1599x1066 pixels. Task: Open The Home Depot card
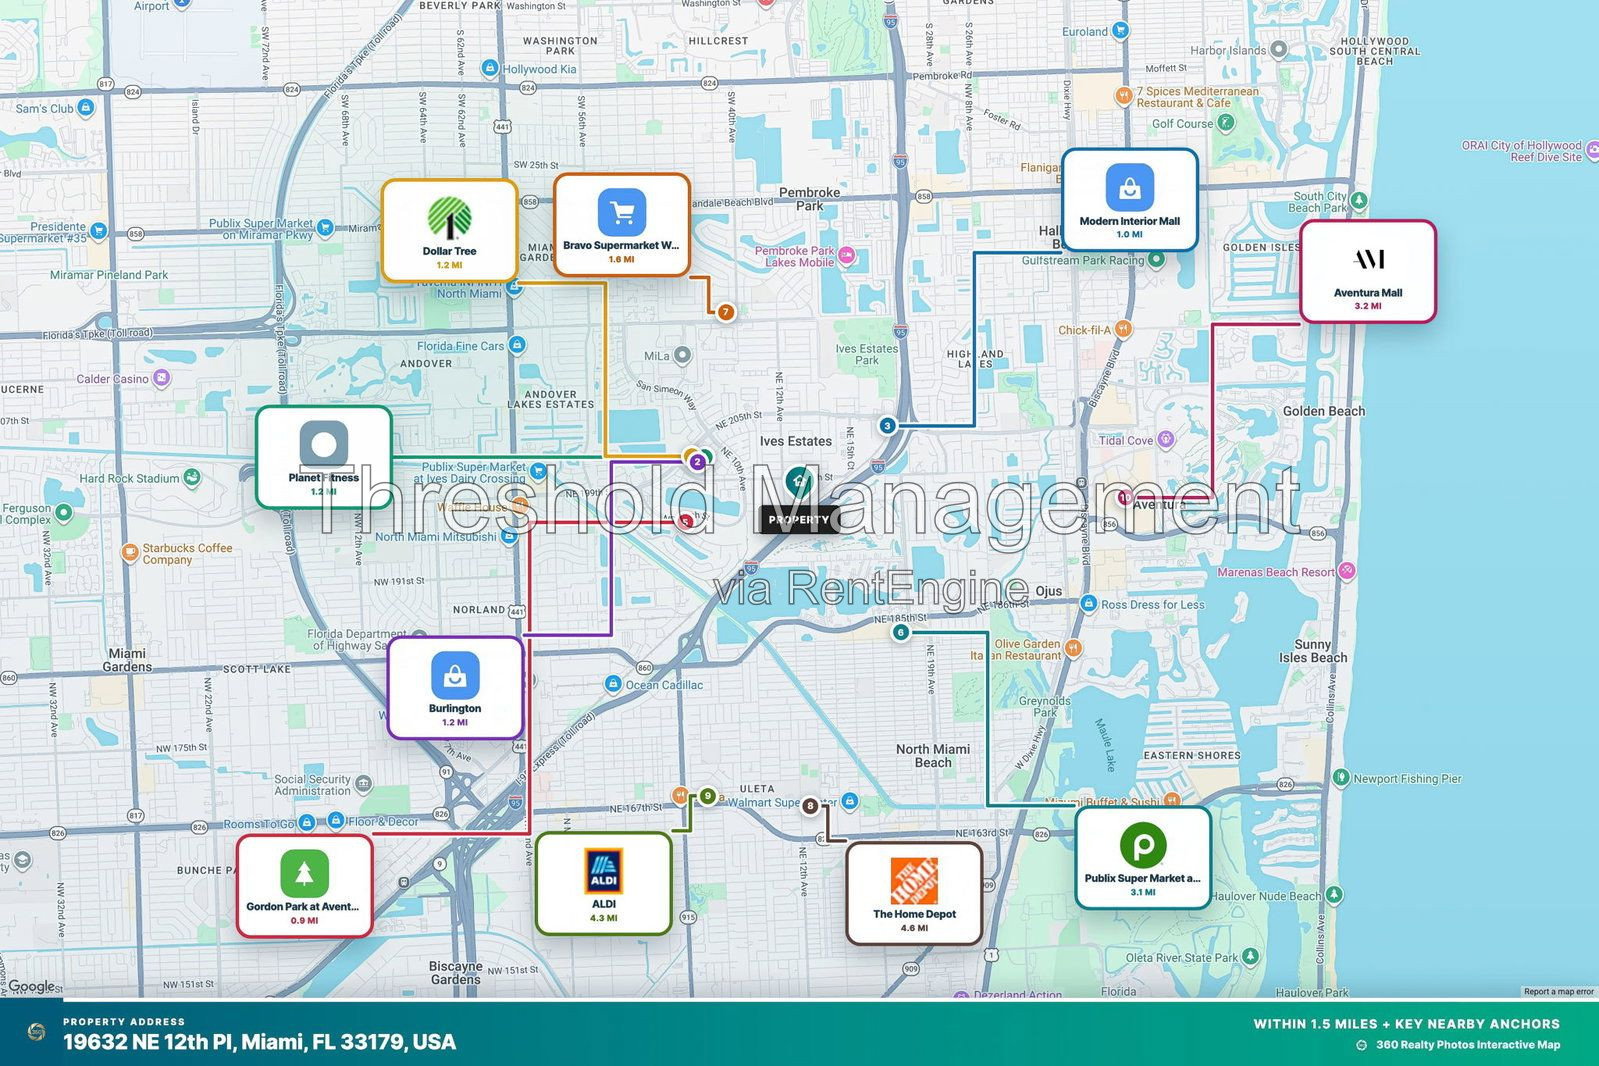tap(914, 893)
